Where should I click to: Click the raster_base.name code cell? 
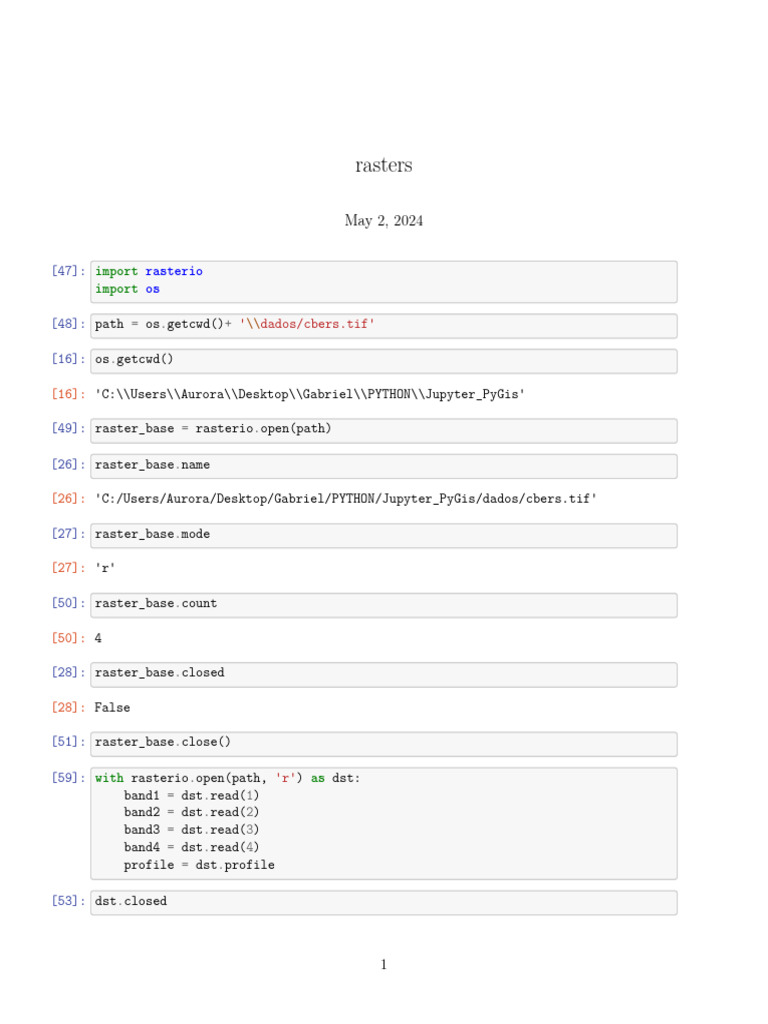383,465
